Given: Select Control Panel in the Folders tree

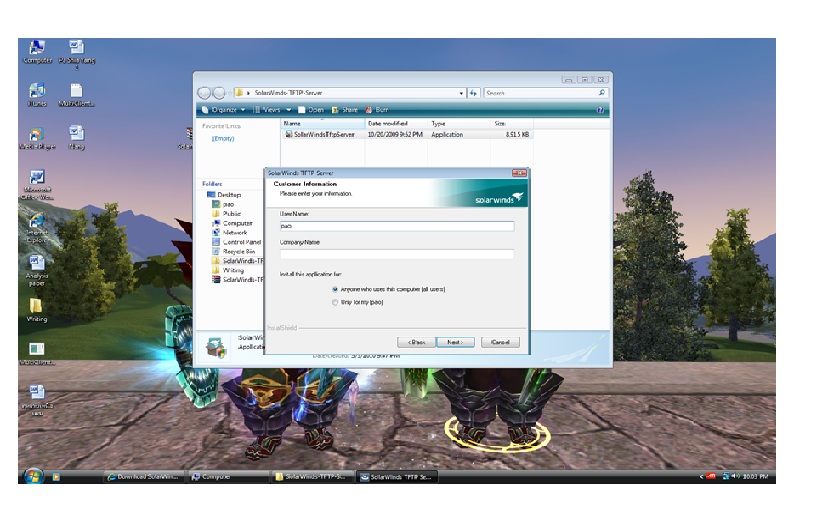Looking at the screenshot, I should click(x=241, y=242).
